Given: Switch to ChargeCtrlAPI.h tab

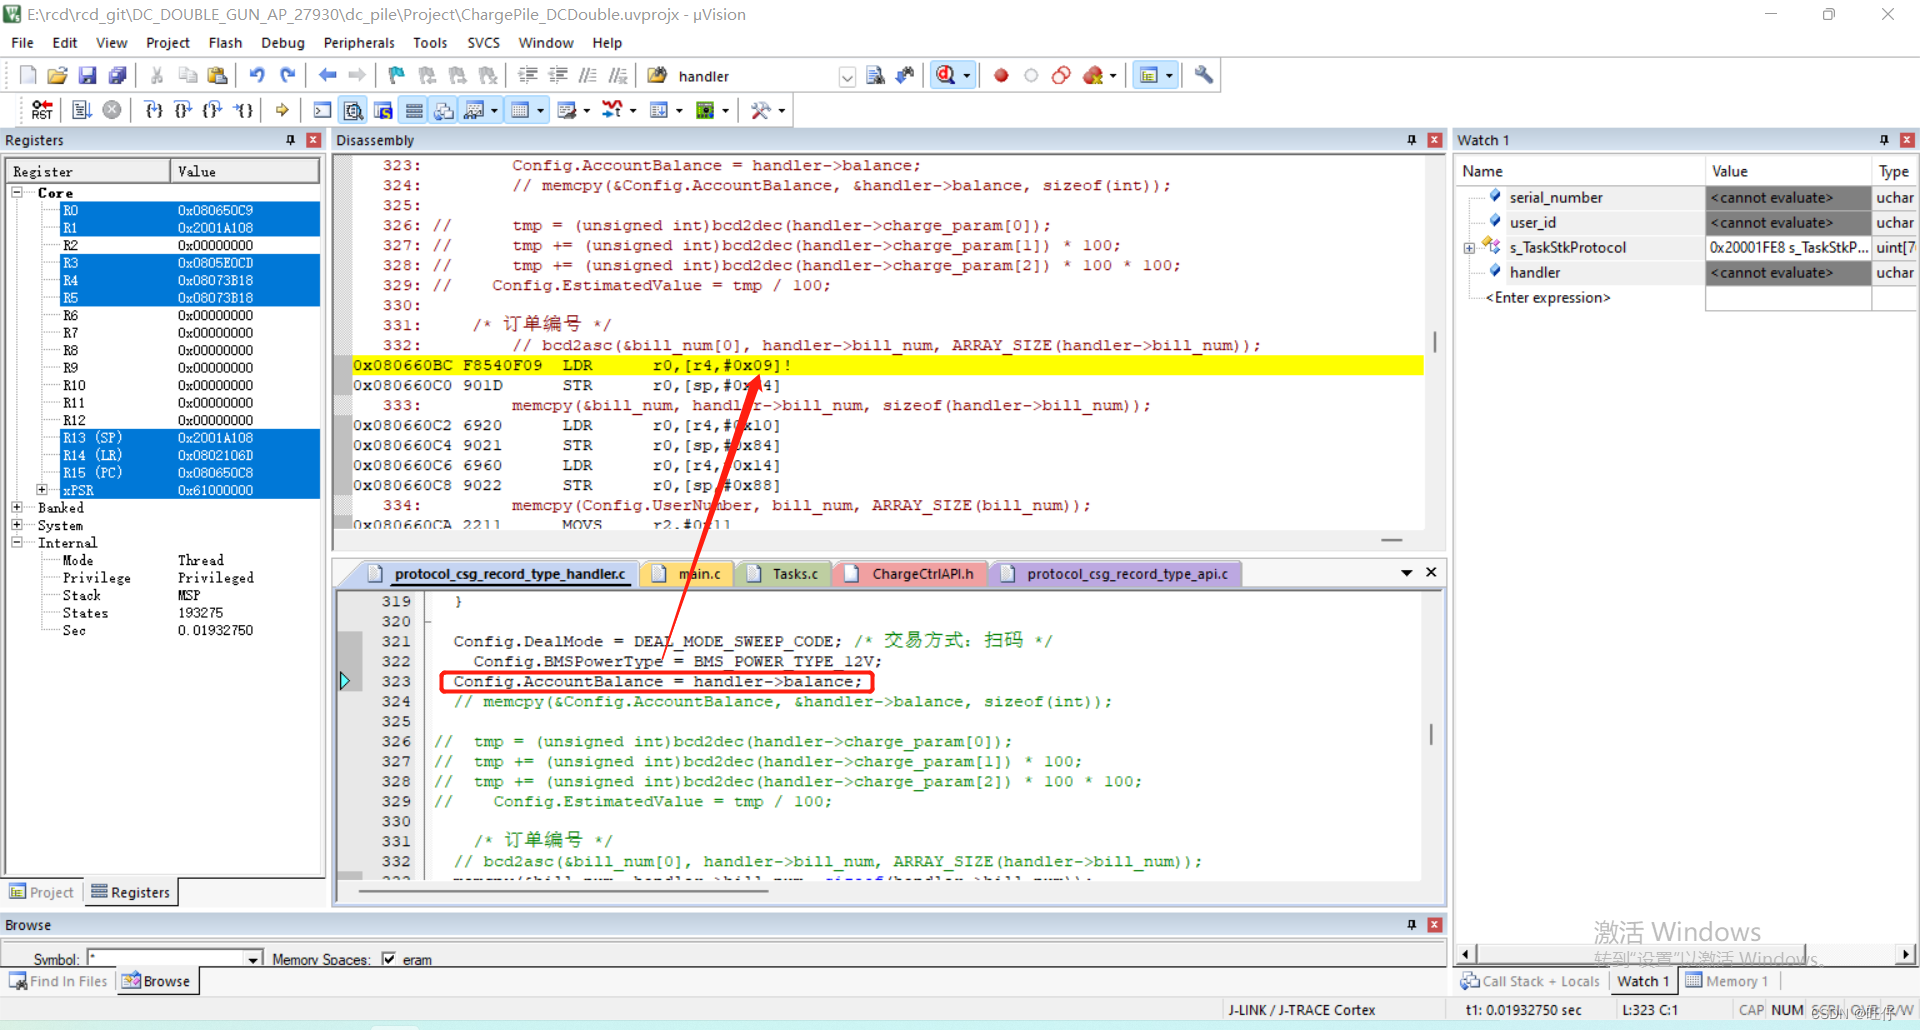Looking at the screenshot, I should point(910,574).
